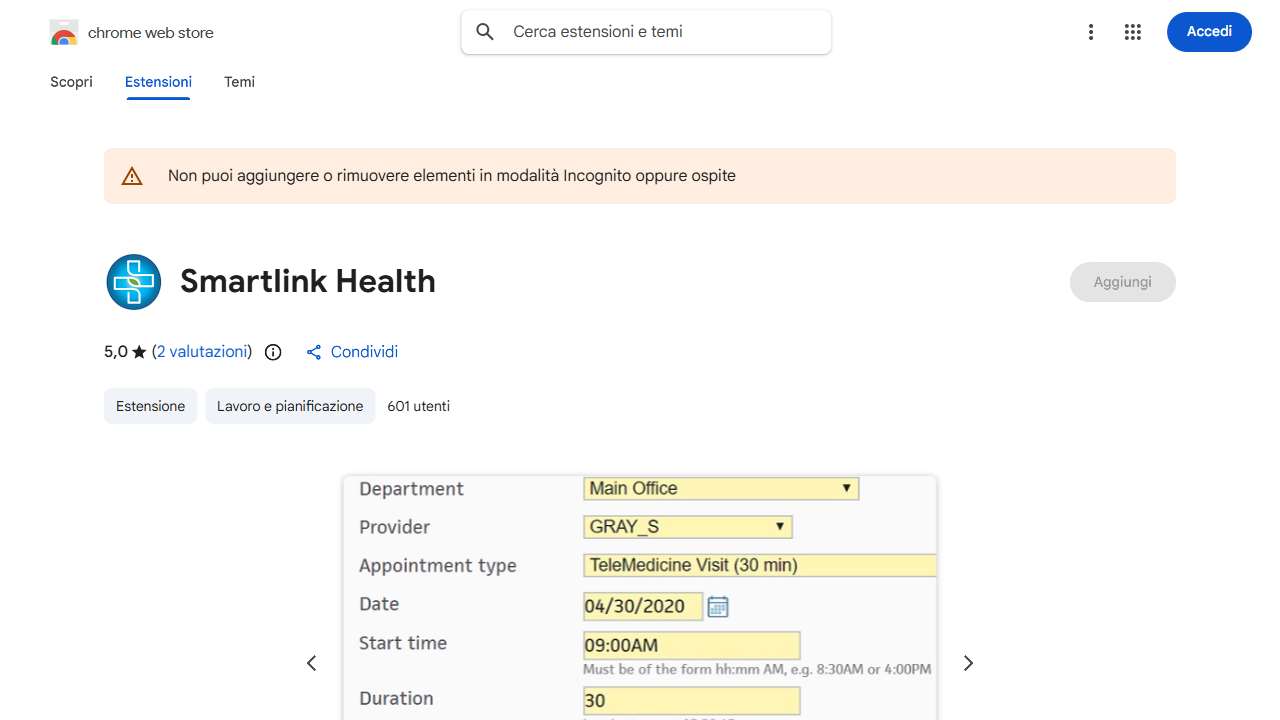The height and width of the screenshot is (720, 1280).
Task: Click the chrome web store logo
Action: click(63, 32)
